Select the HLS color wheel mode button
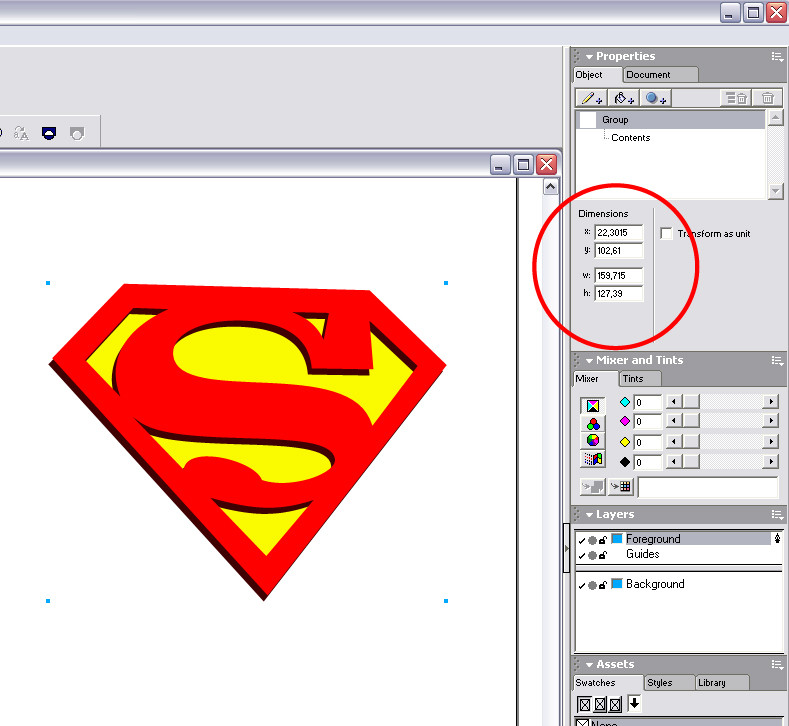This screenshot has height=726, width=789. point(593,441)
